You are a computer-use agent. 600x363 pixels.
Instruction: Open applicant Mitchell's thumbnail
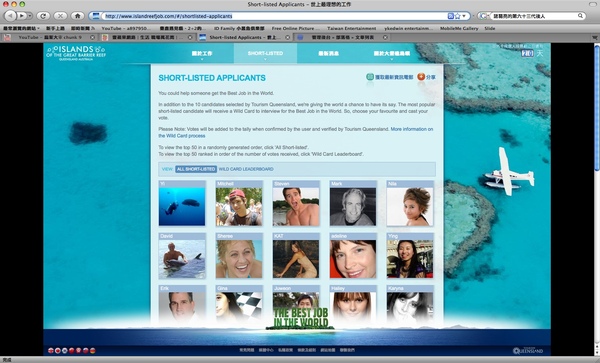click(239, 207)
